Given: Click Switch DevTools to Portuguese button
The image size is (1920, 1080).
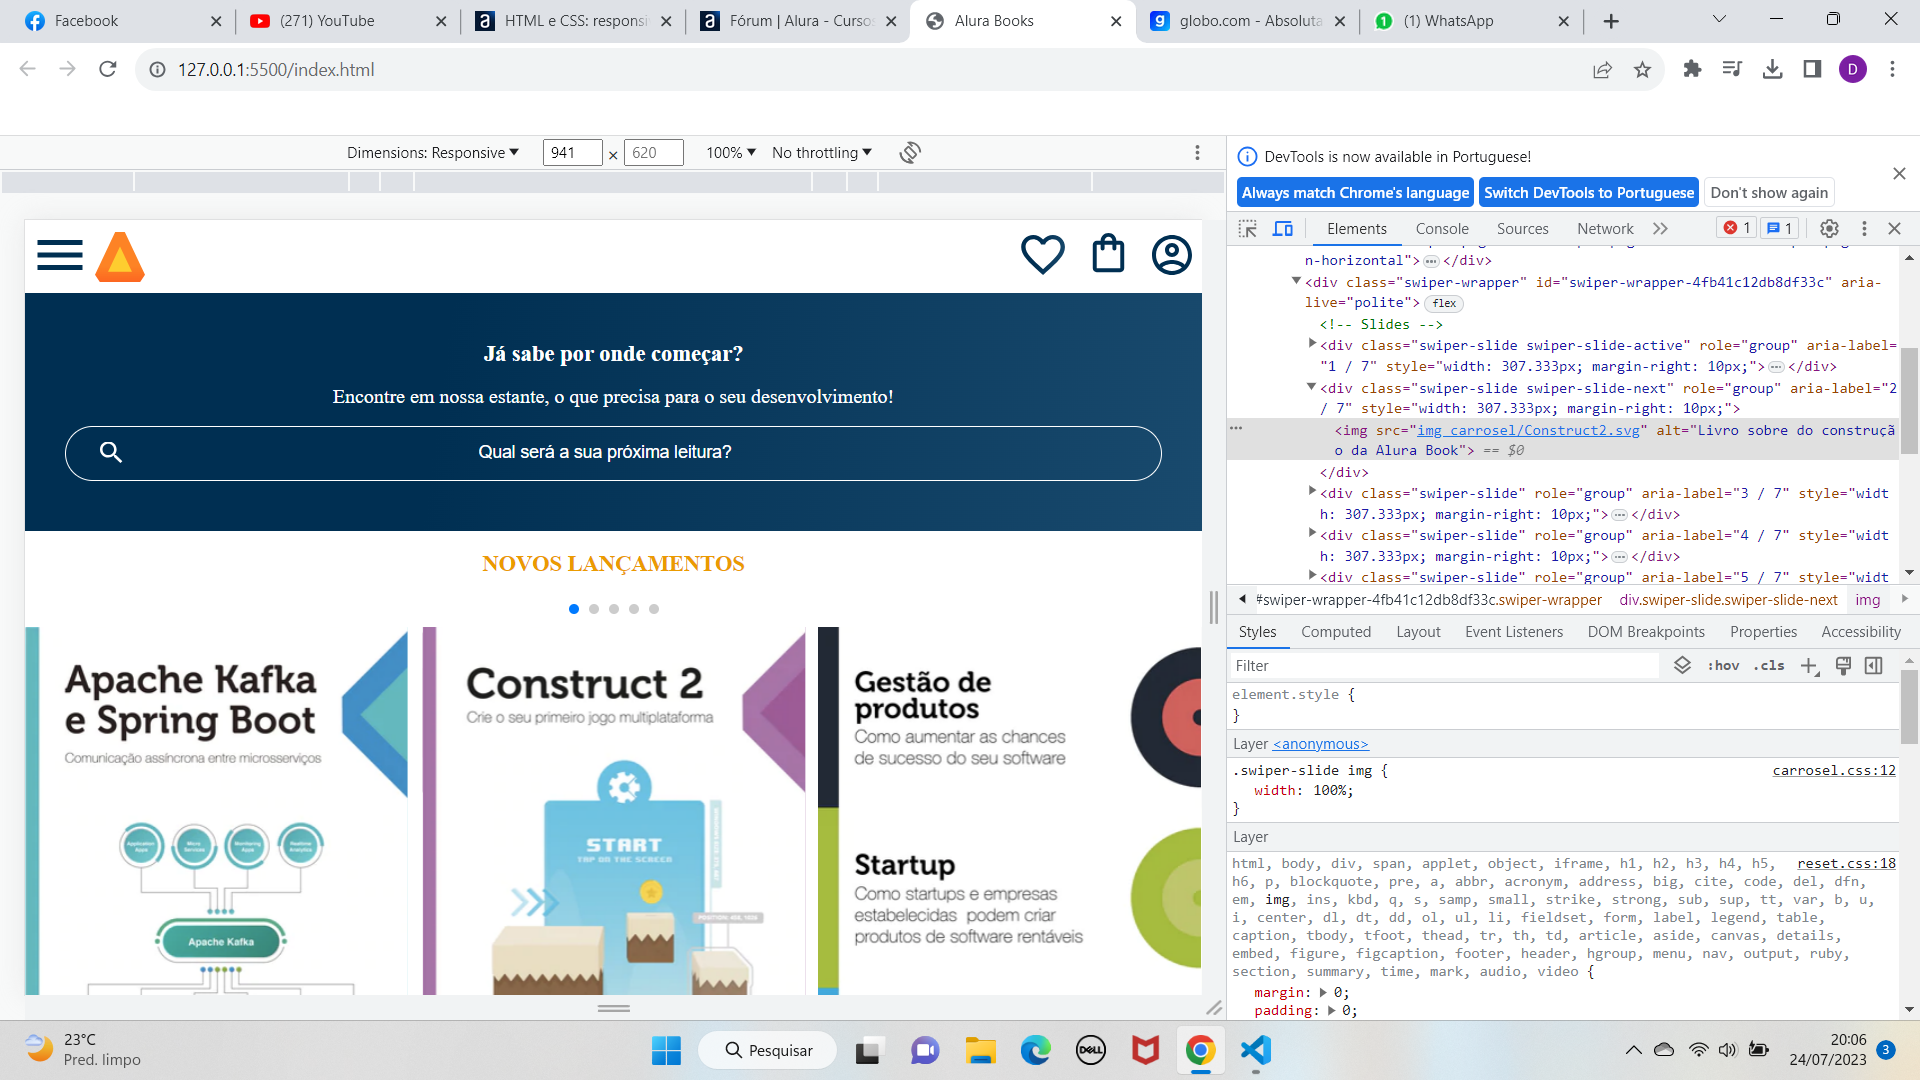Looking at the screenshot, I should click(1588, 193).
